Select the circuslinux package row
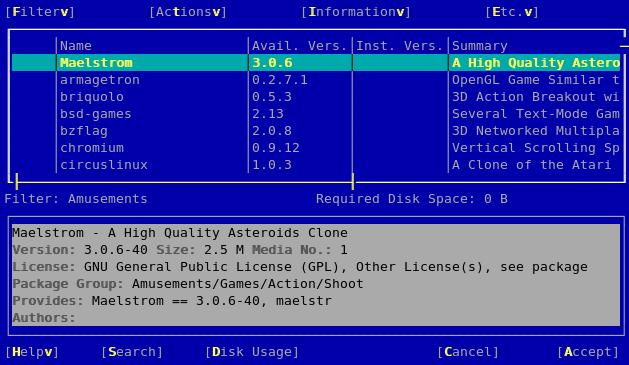 pos(316,165)
